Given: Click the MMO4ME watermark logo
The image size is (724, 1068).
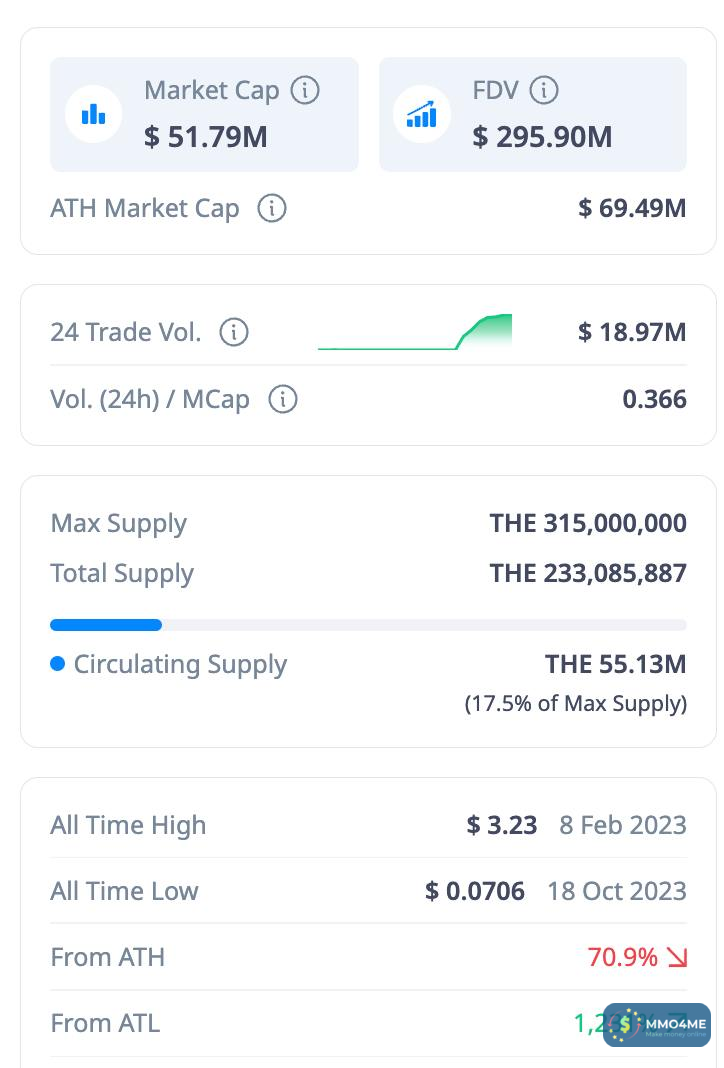Looking at the screenshot, I should point(657,1024).
